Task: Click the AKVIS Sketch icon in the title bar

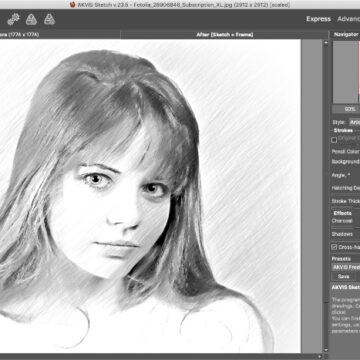Action: (x=73, y=4)
